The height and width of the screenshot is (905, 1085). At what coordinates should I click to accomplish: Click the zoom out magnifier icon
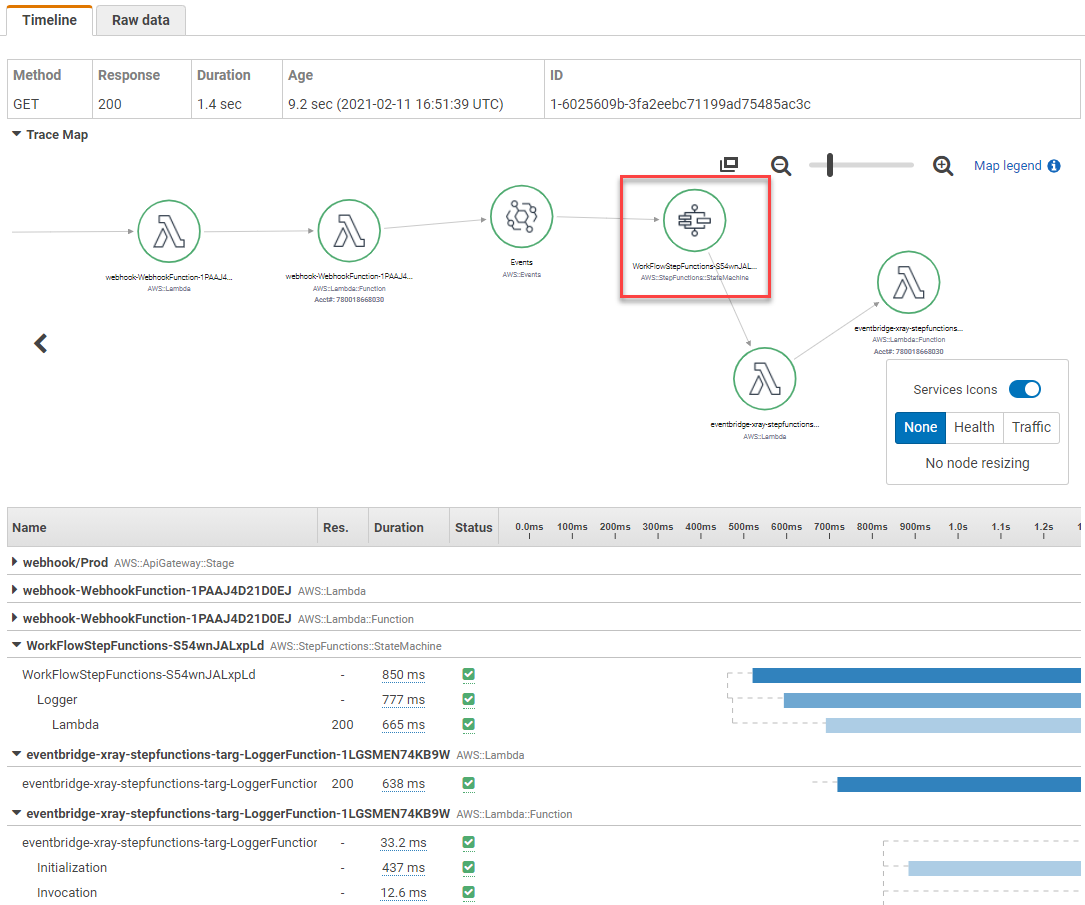781,166
